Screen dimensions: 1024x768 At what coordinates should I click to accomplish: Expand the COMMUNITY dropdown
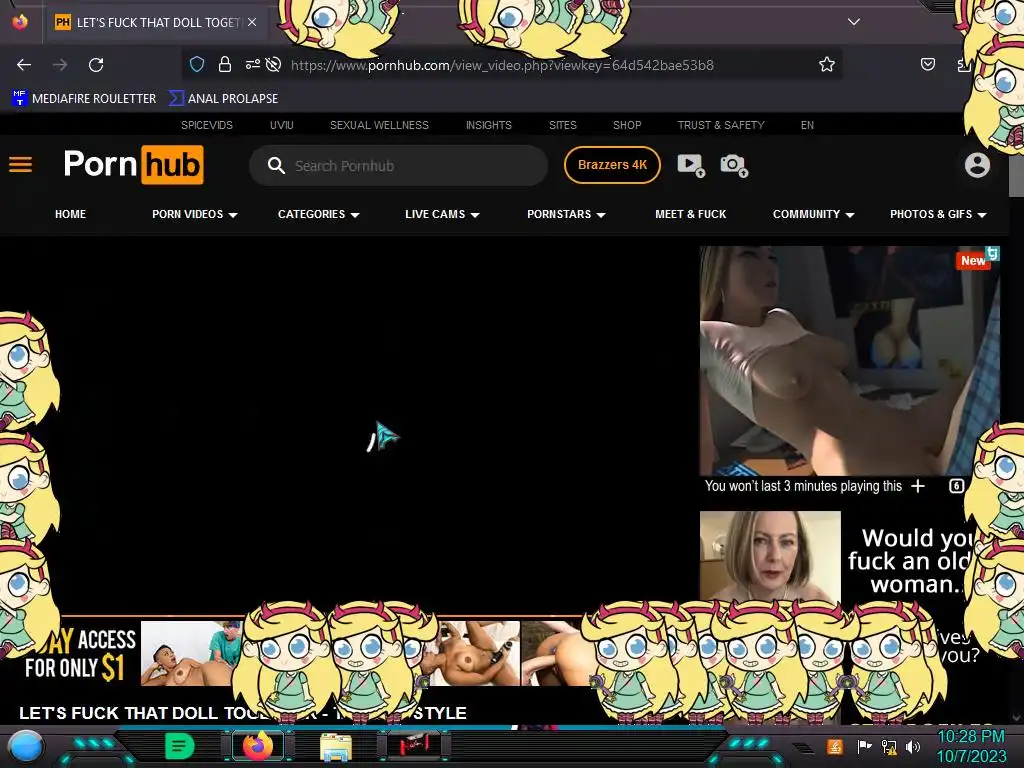(814, 214)
